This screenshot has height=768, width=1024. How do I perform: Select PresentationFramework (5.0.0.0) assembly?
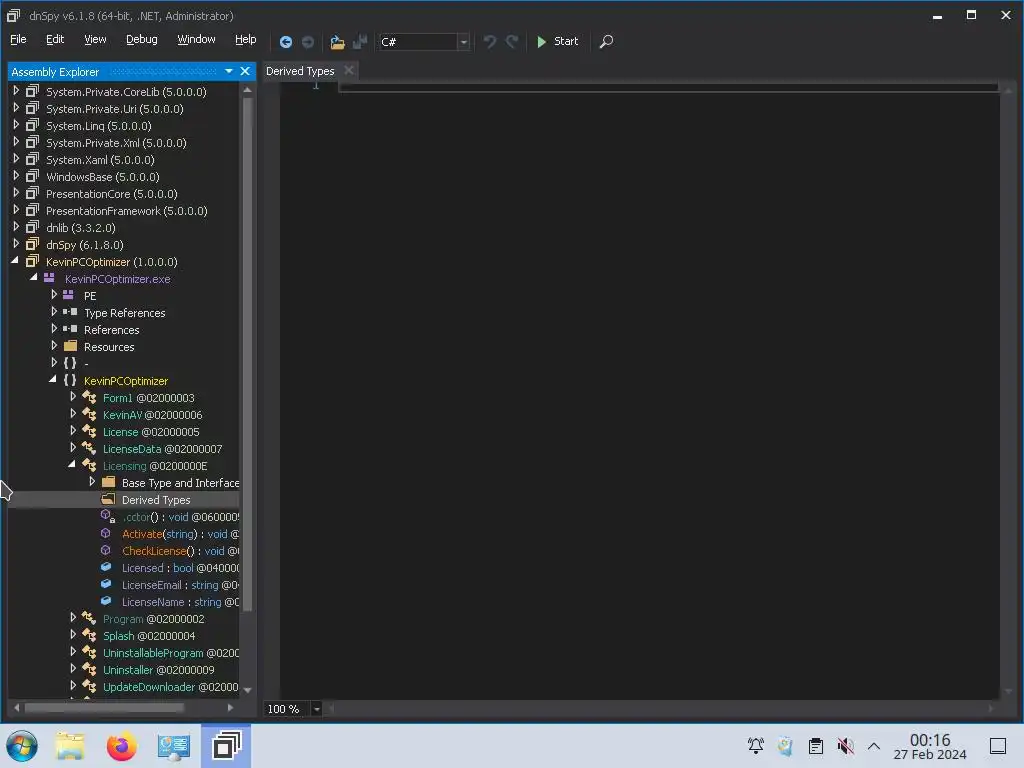[127, 211]
